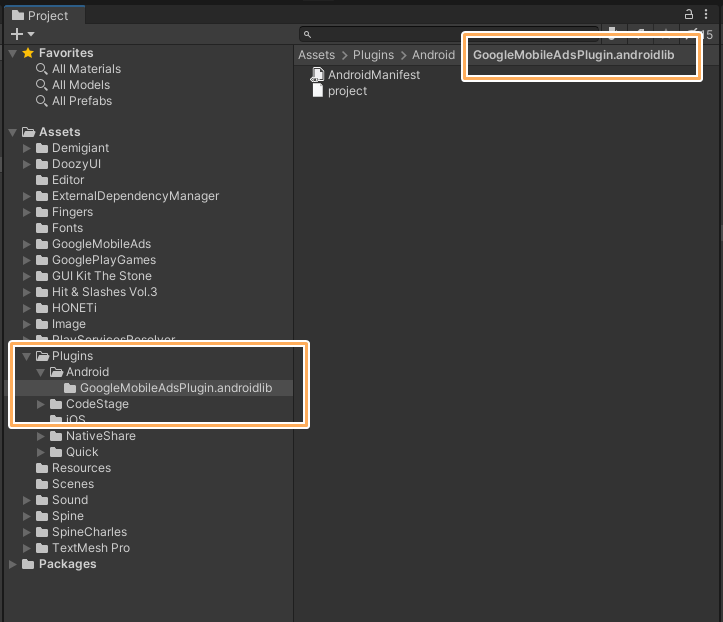
Task: Collapse the Favorites section arrow
Action: 13,53
